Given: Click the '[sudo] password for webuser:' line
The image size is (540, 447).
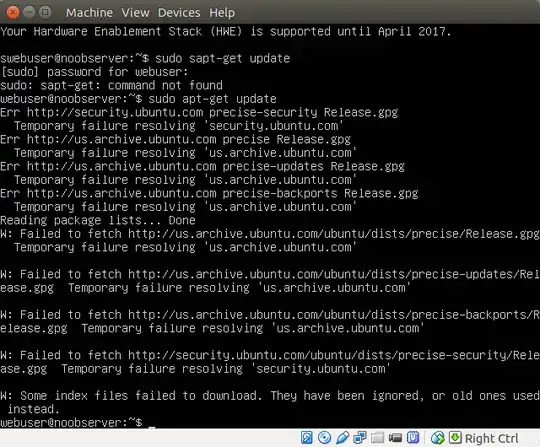Looking at the screenshot, I should click(x=94, y=72).
